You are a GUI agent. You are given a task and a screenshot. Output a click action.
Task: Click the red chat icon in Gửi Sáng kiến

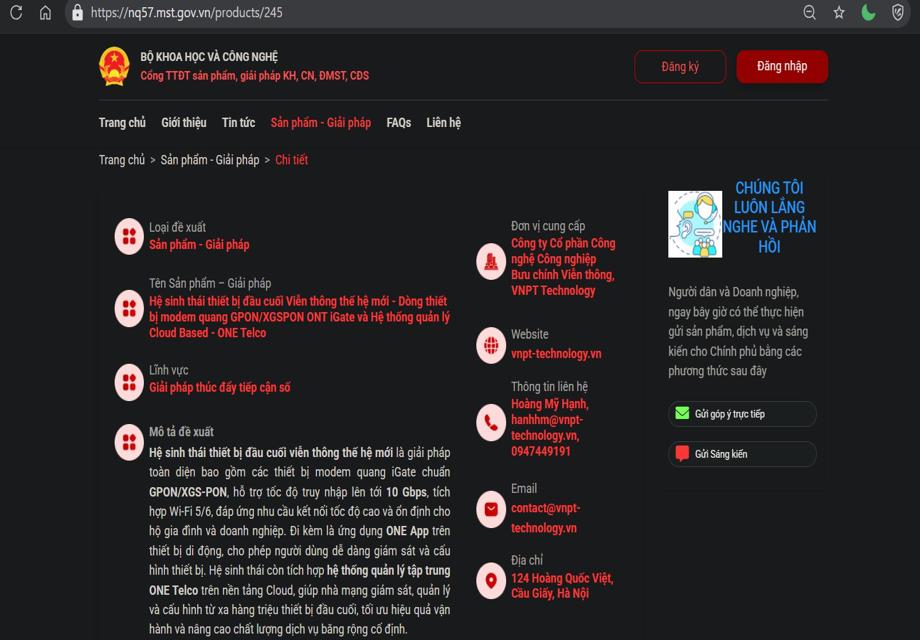[x=682, y=453]
